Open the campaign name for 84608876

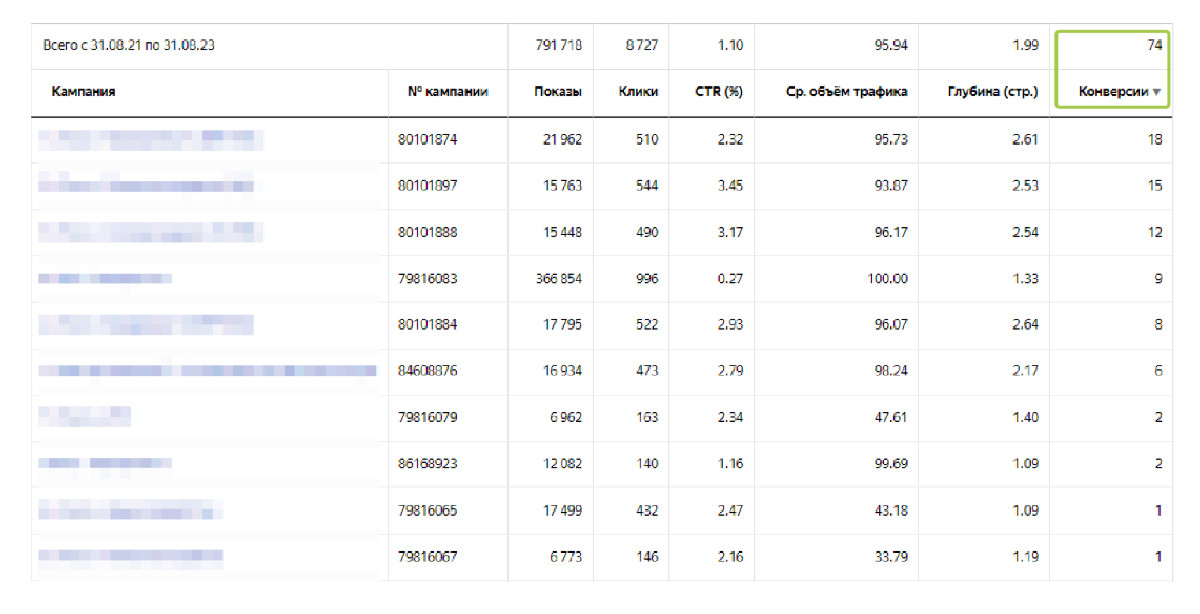[207, 371]
